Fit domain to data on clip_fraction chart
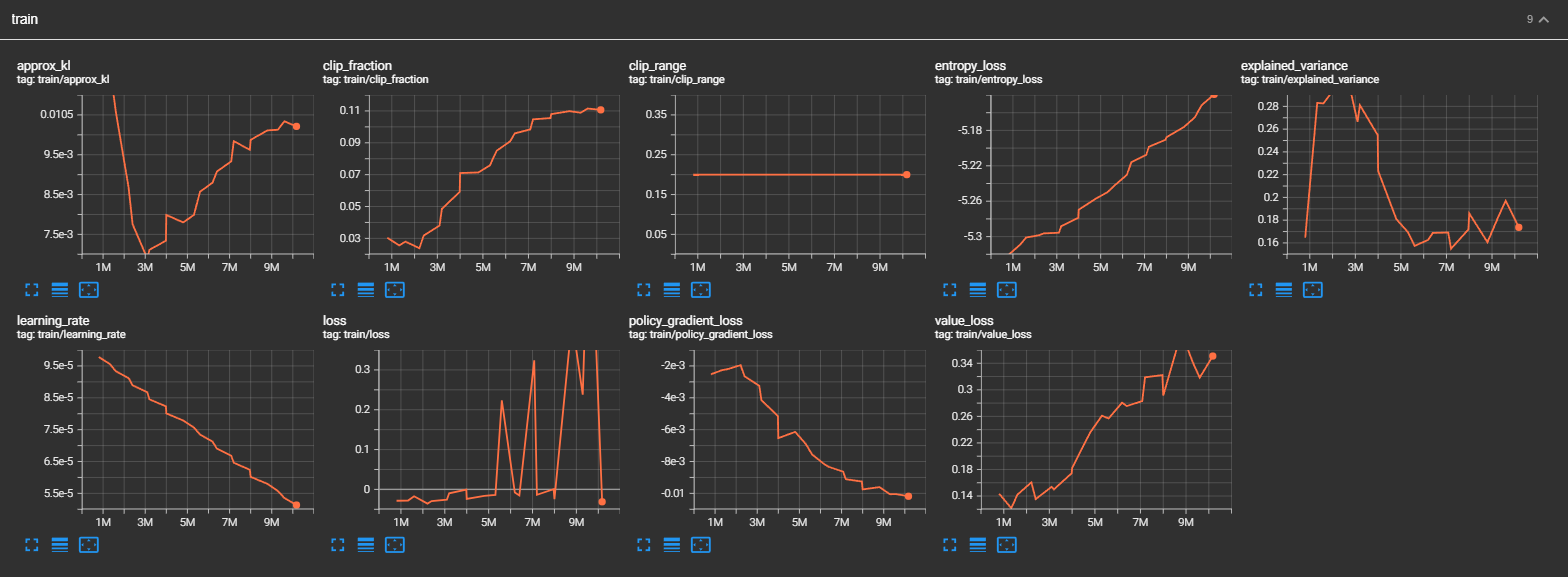 (394, 290)
